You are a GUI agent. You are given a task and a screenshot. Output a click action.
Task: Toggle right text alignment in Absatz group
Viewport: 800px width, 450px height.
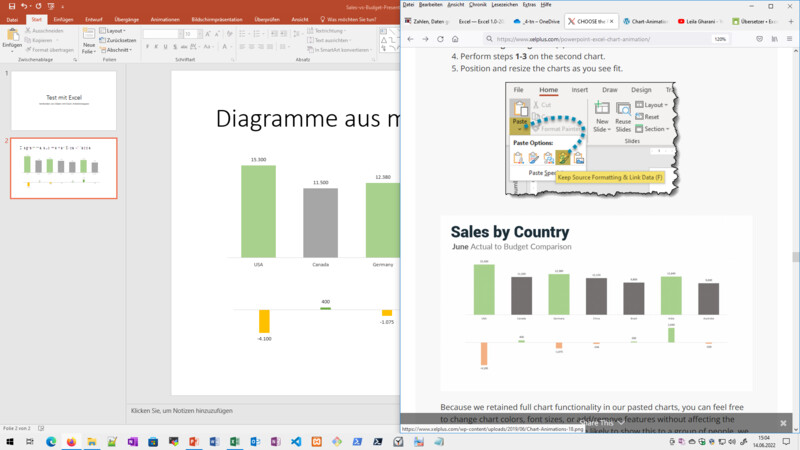pyautogui.click(x=261, y=47)
